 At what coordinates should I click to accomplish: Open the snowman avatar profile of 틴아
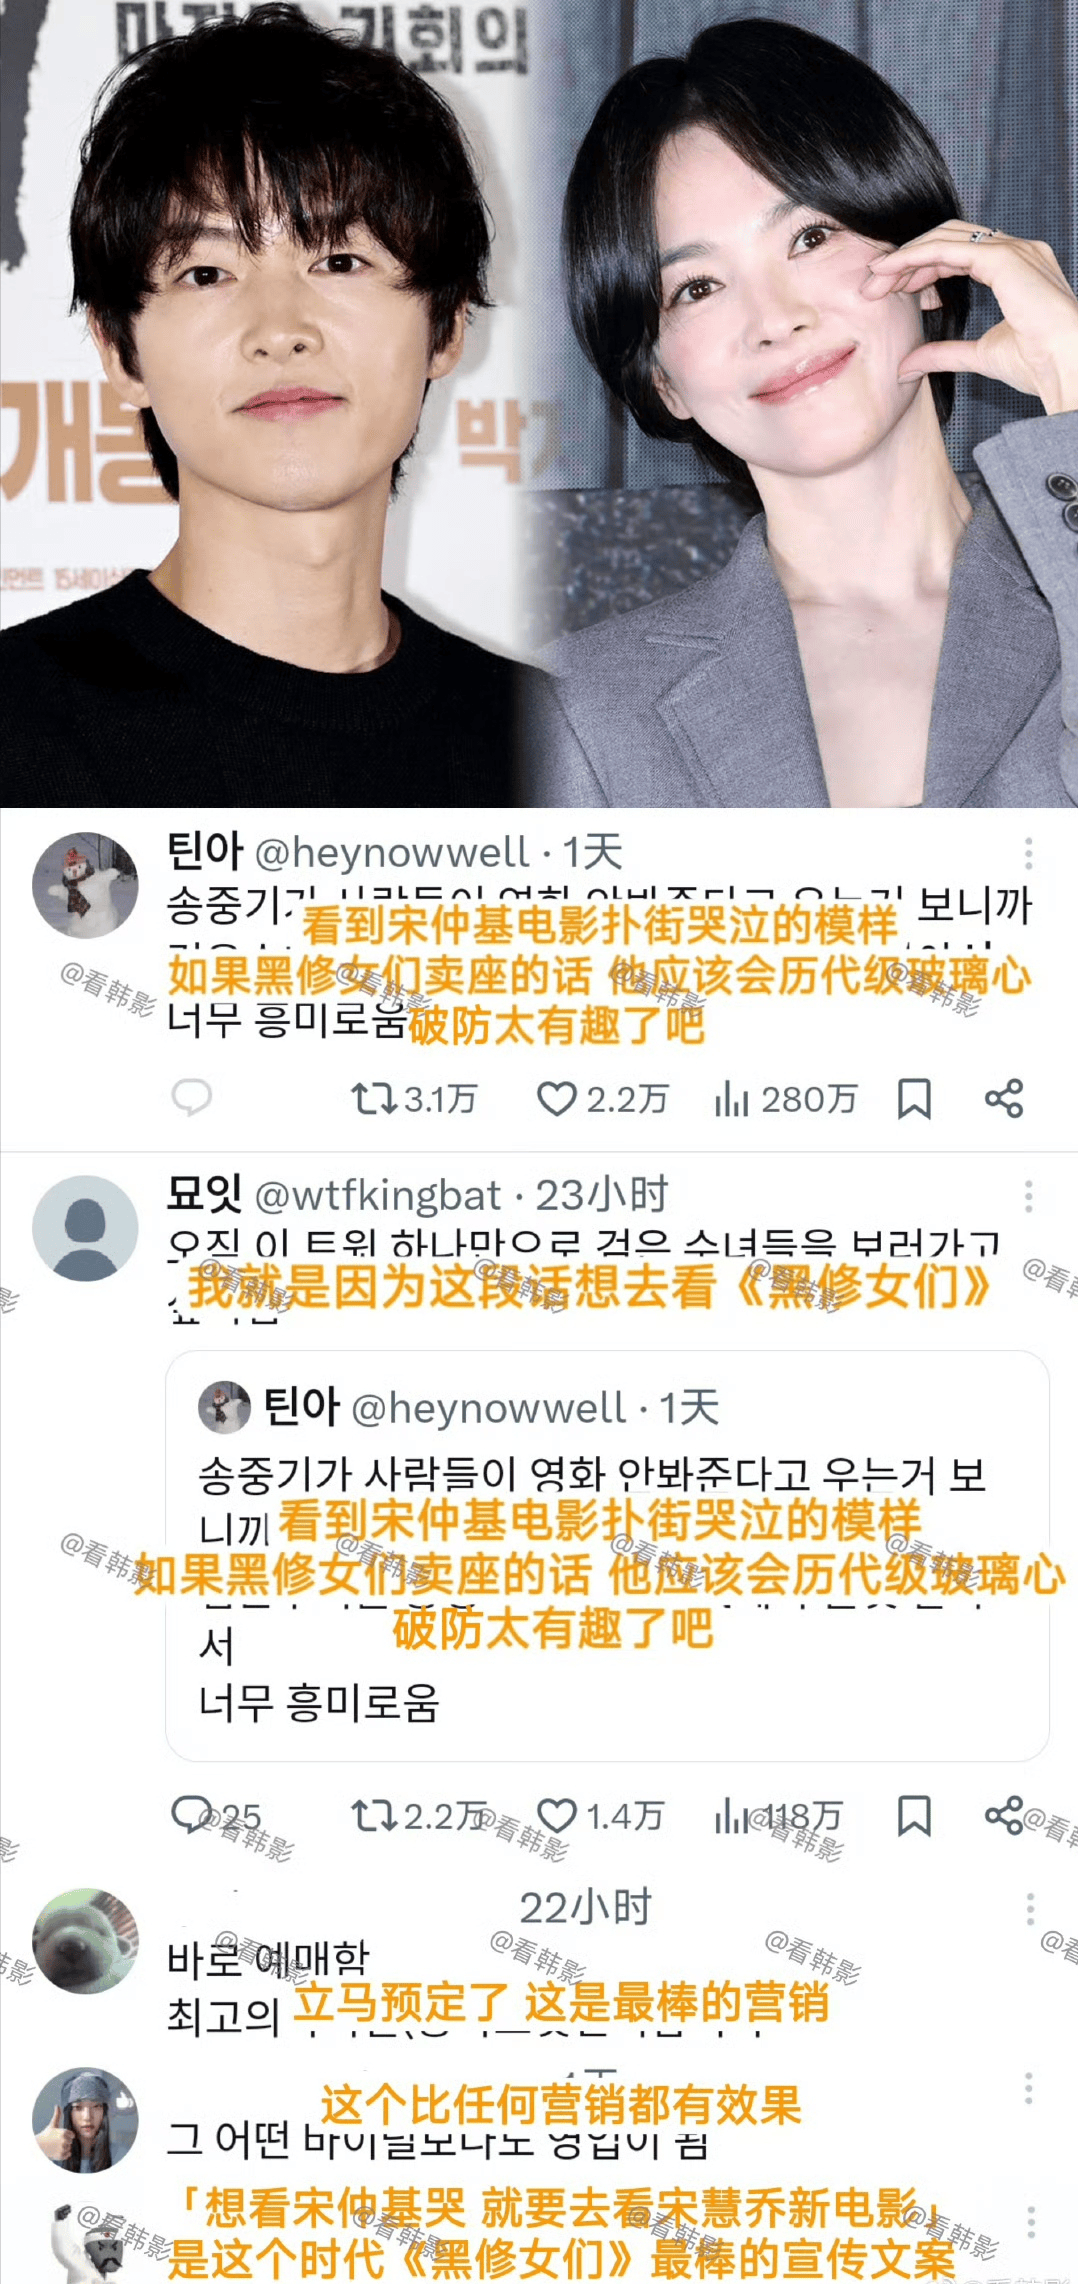tap(85, 885)
